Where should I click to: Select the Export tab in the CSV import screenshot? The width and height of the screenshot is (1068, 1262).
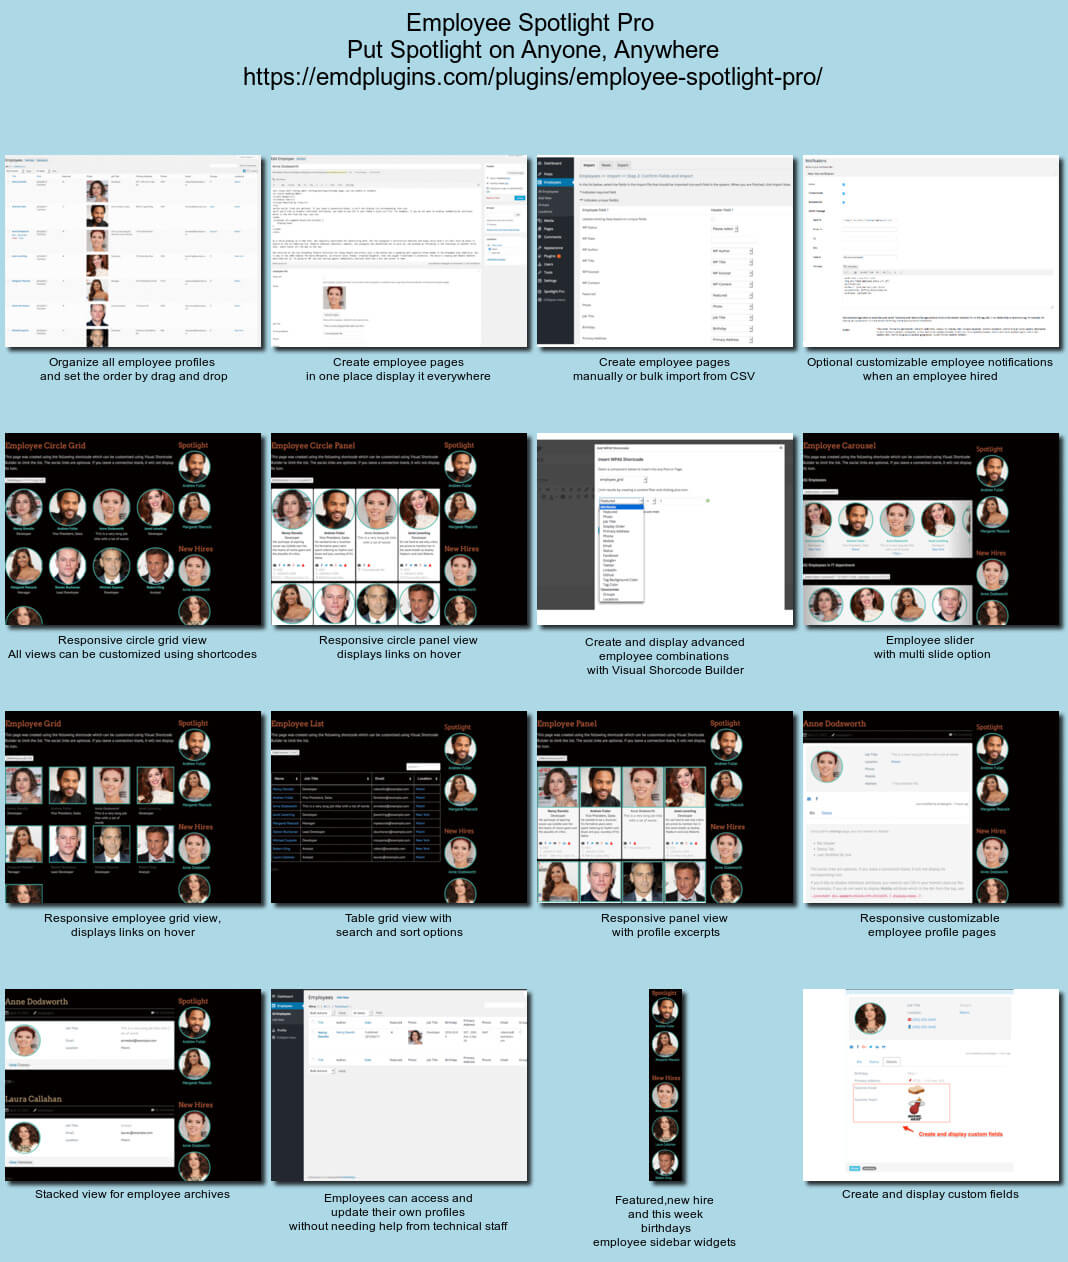click(x=623, y=165)
